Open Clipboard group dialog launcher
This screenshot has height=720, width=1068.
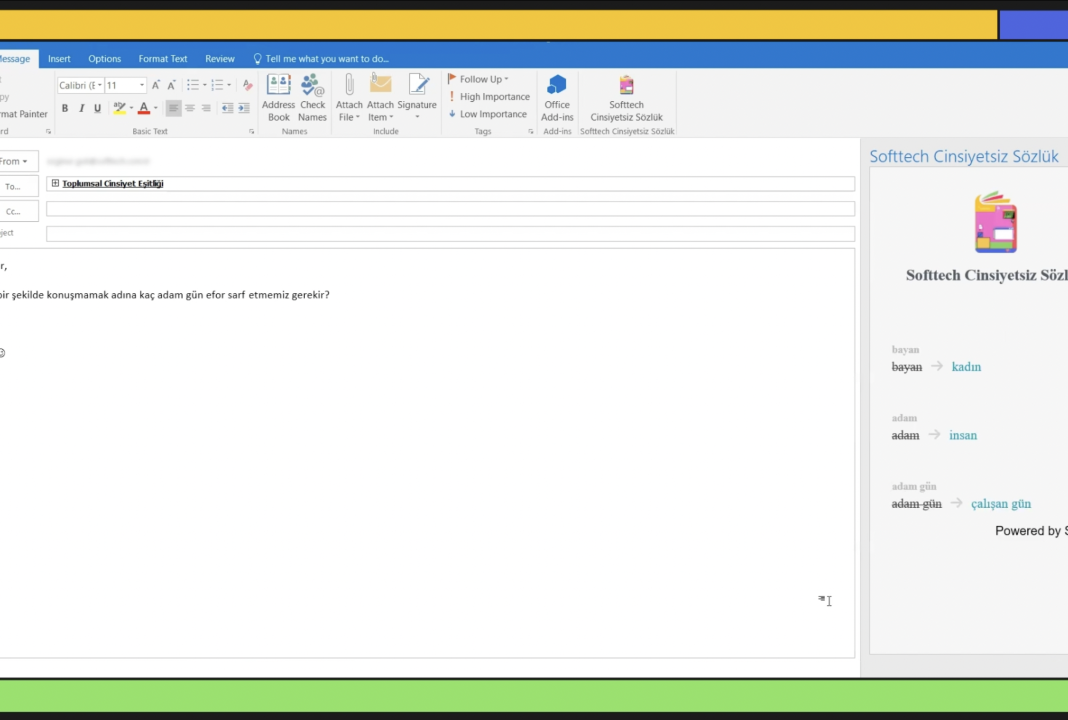[48, 131]
